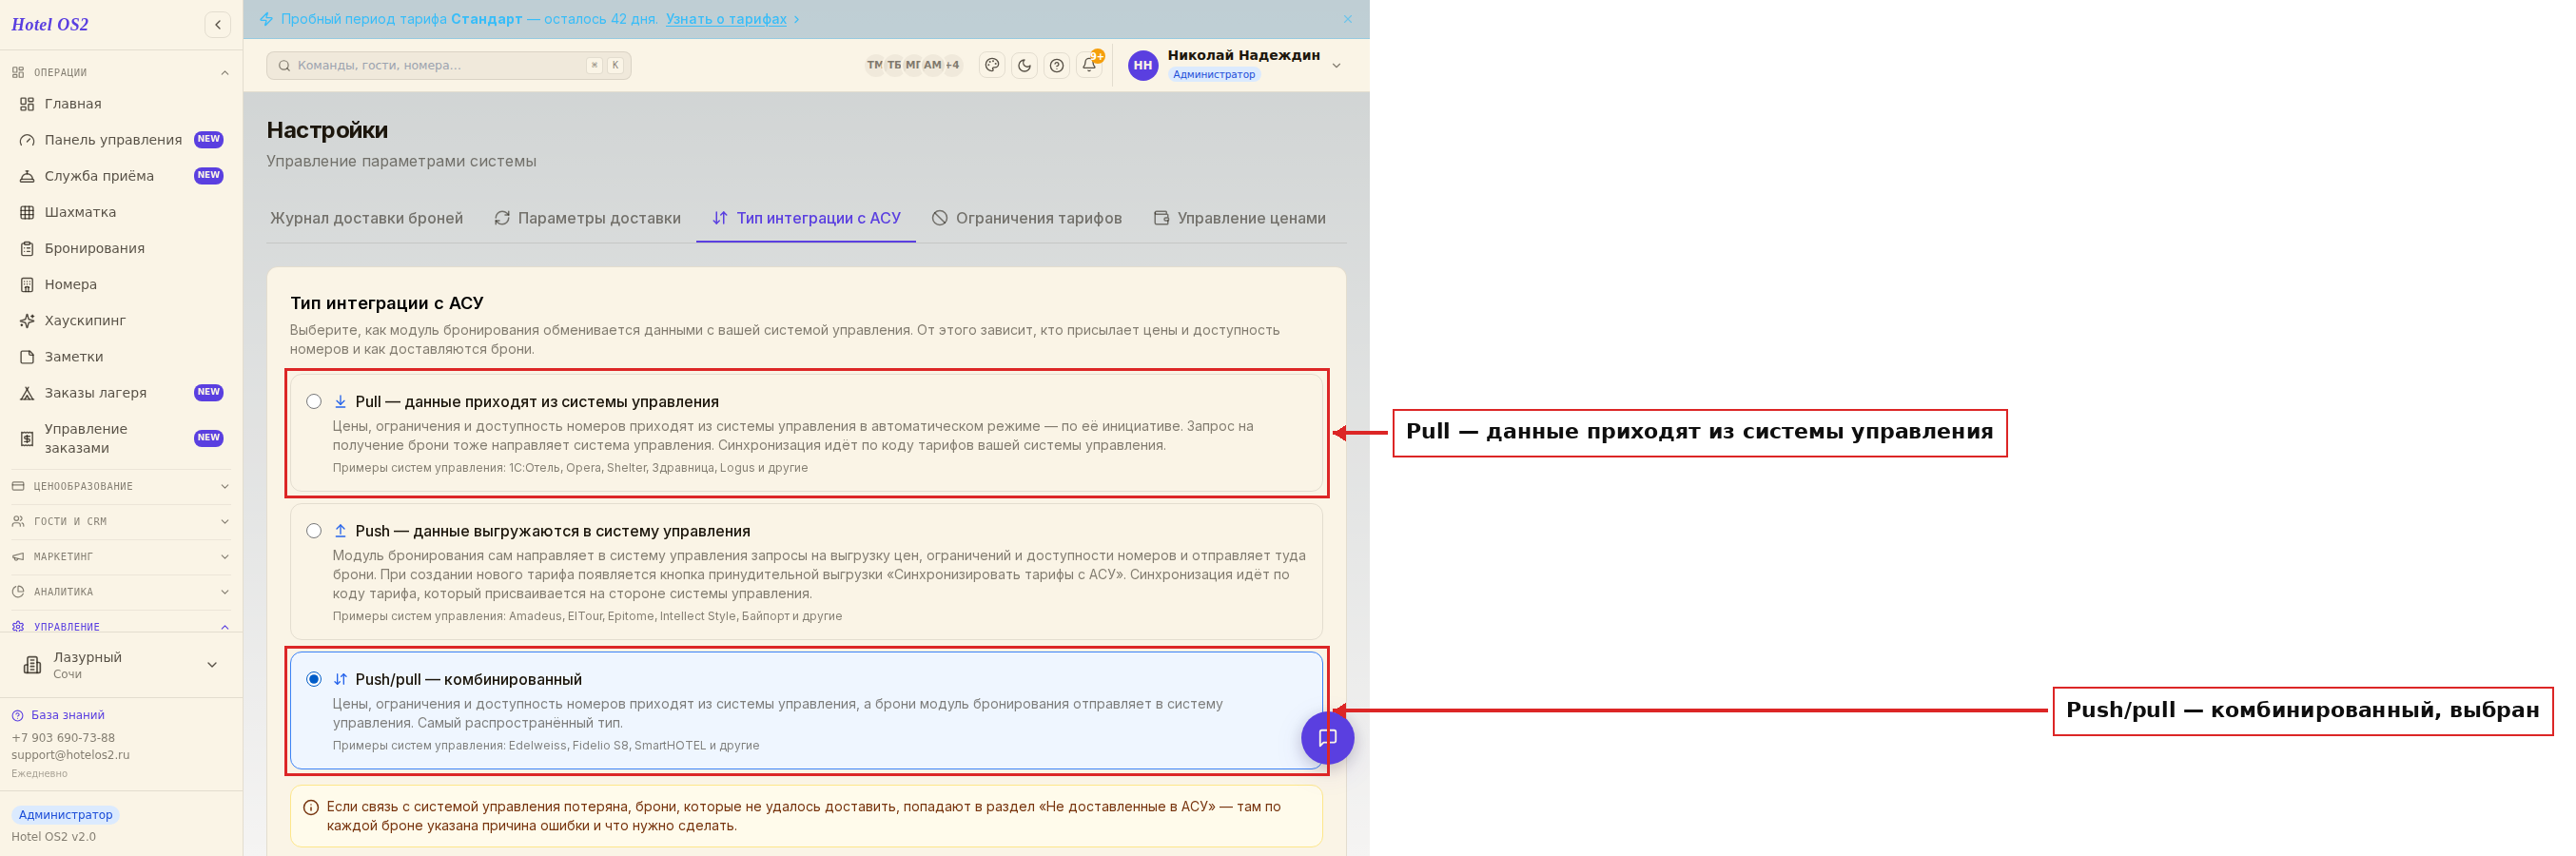Collapse the ОПЕРАЦИИ sidebar section

(121, 73)
